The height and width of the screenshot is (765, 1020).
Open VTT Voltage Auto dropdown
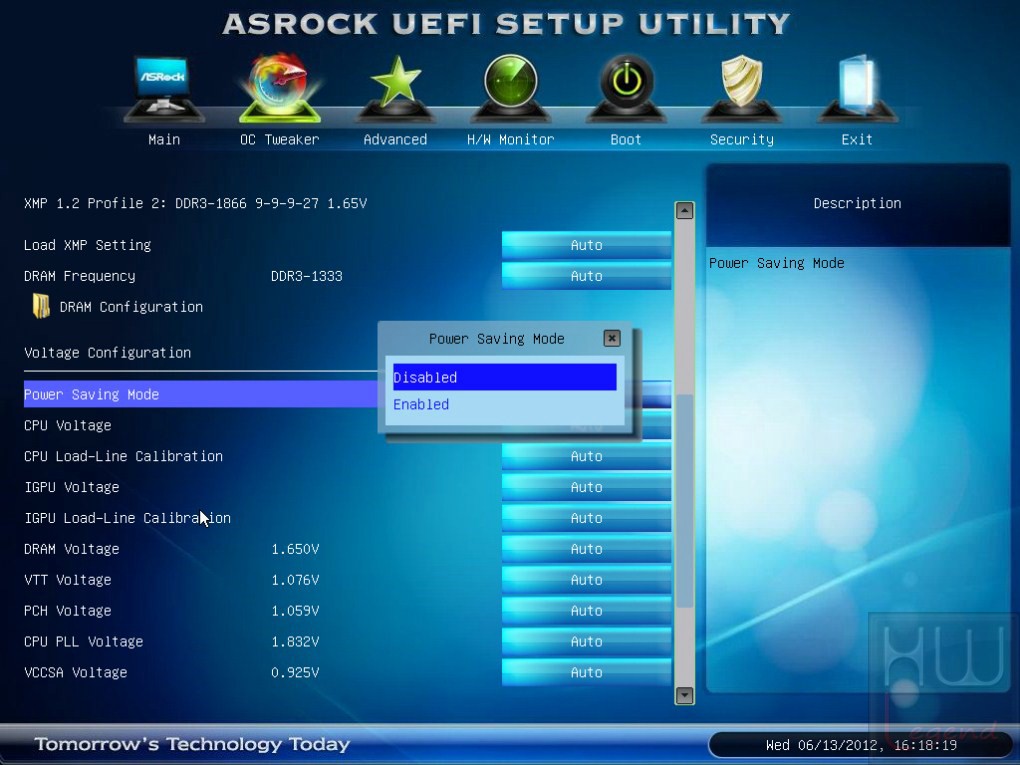click(x=586, y=580)
